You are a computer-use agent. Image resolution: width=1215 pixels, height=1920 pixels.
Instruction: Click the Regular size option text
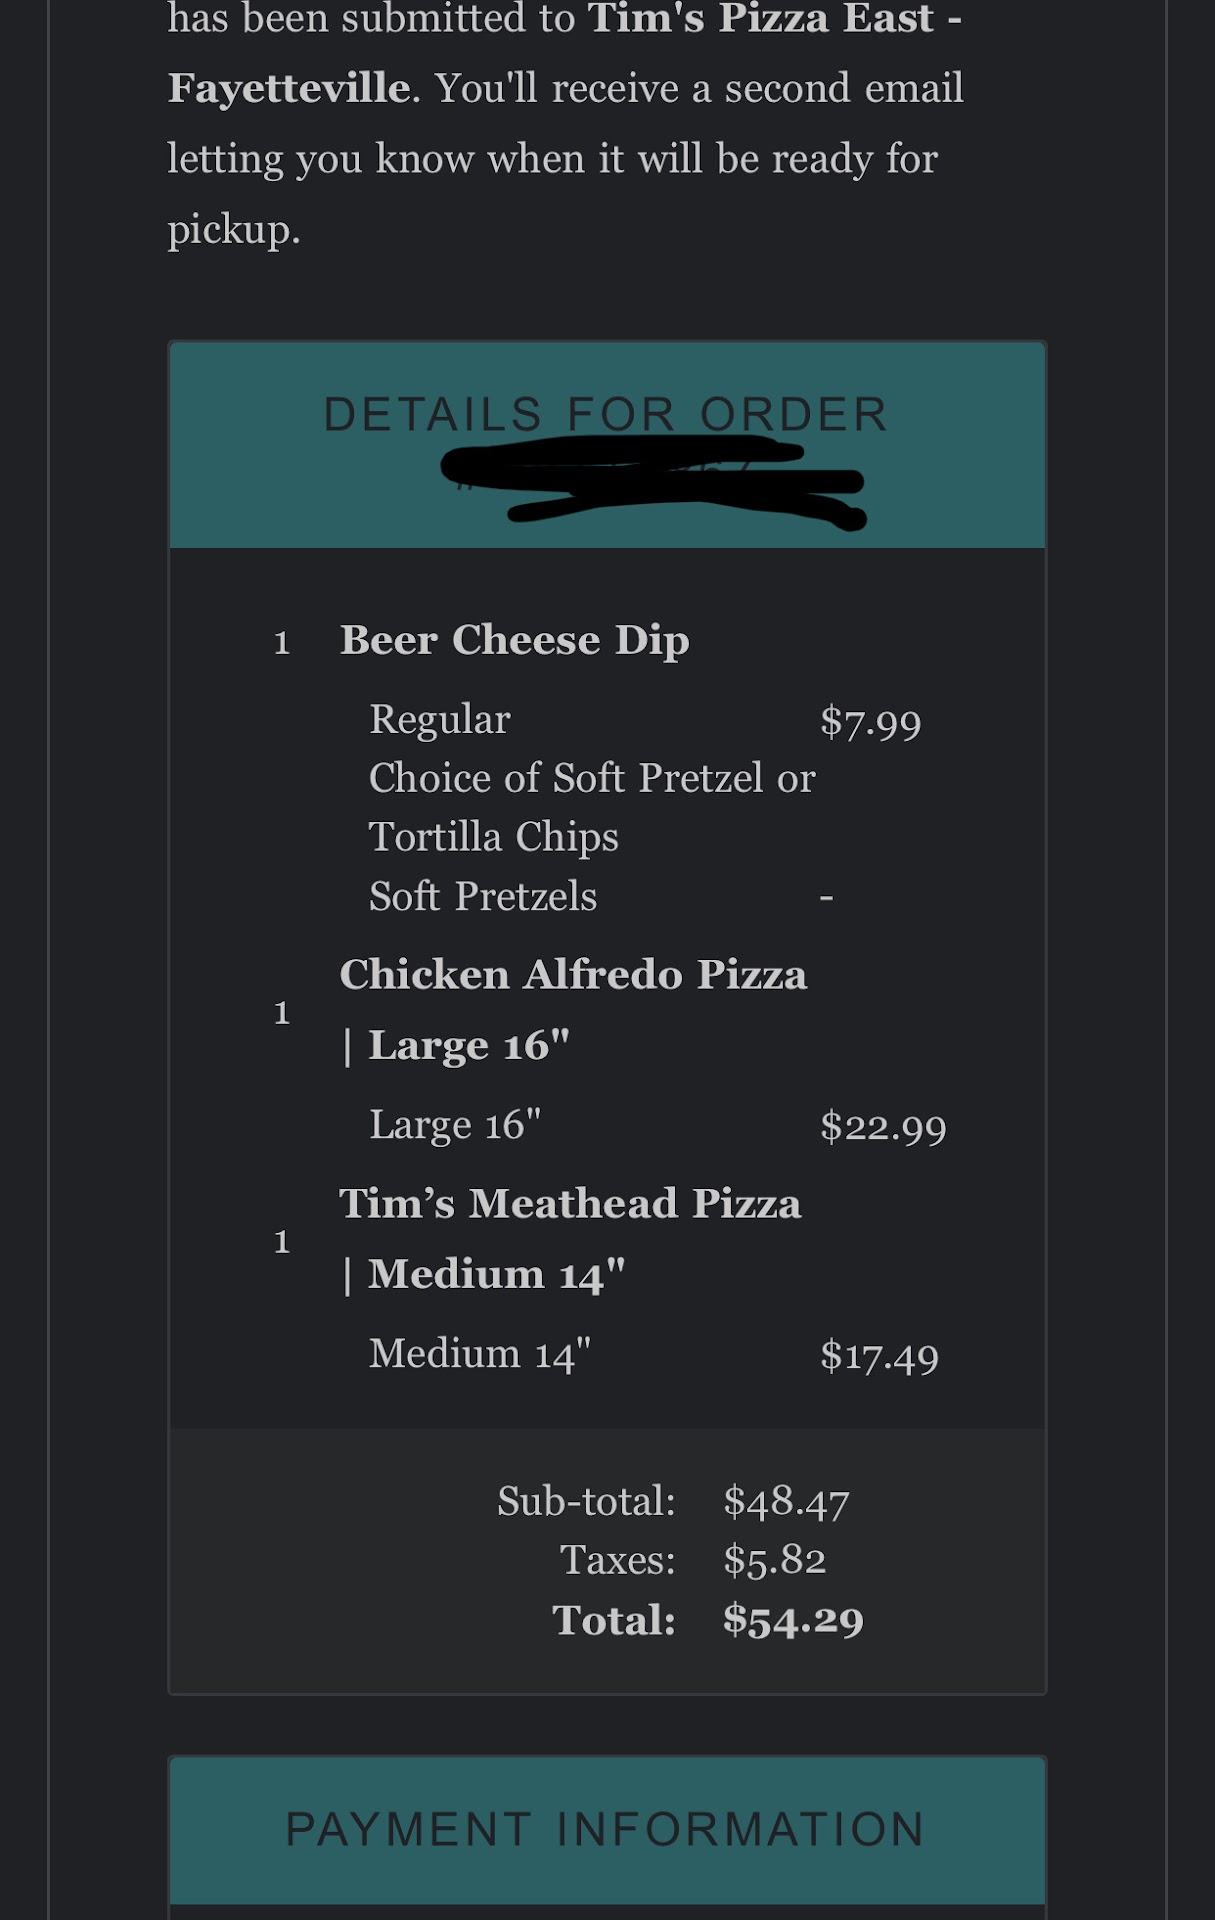click(440, 720)
